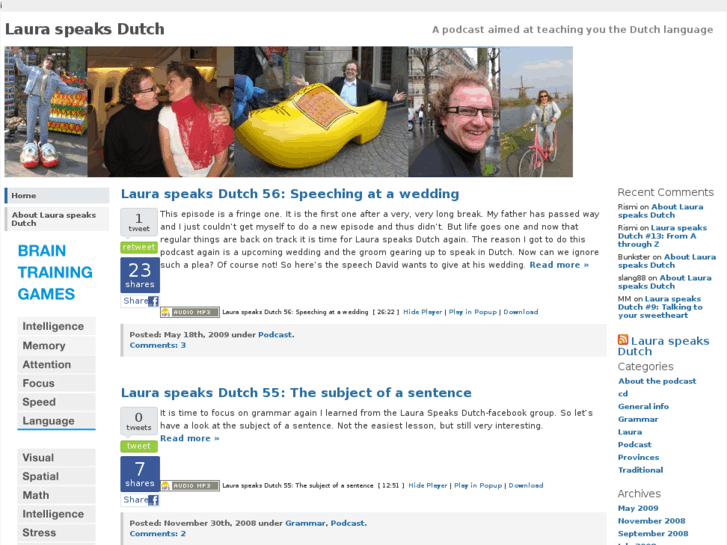Download the episode 55 audio
This screenshot has width=727, height=545.
(526, 485)
